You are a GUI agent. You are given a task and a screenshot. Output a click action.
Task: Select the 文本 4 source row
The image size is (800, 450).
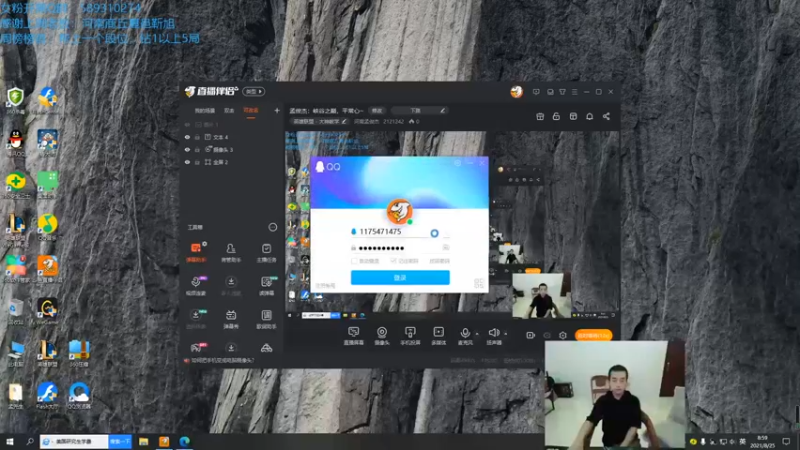[x=231, y=137]
